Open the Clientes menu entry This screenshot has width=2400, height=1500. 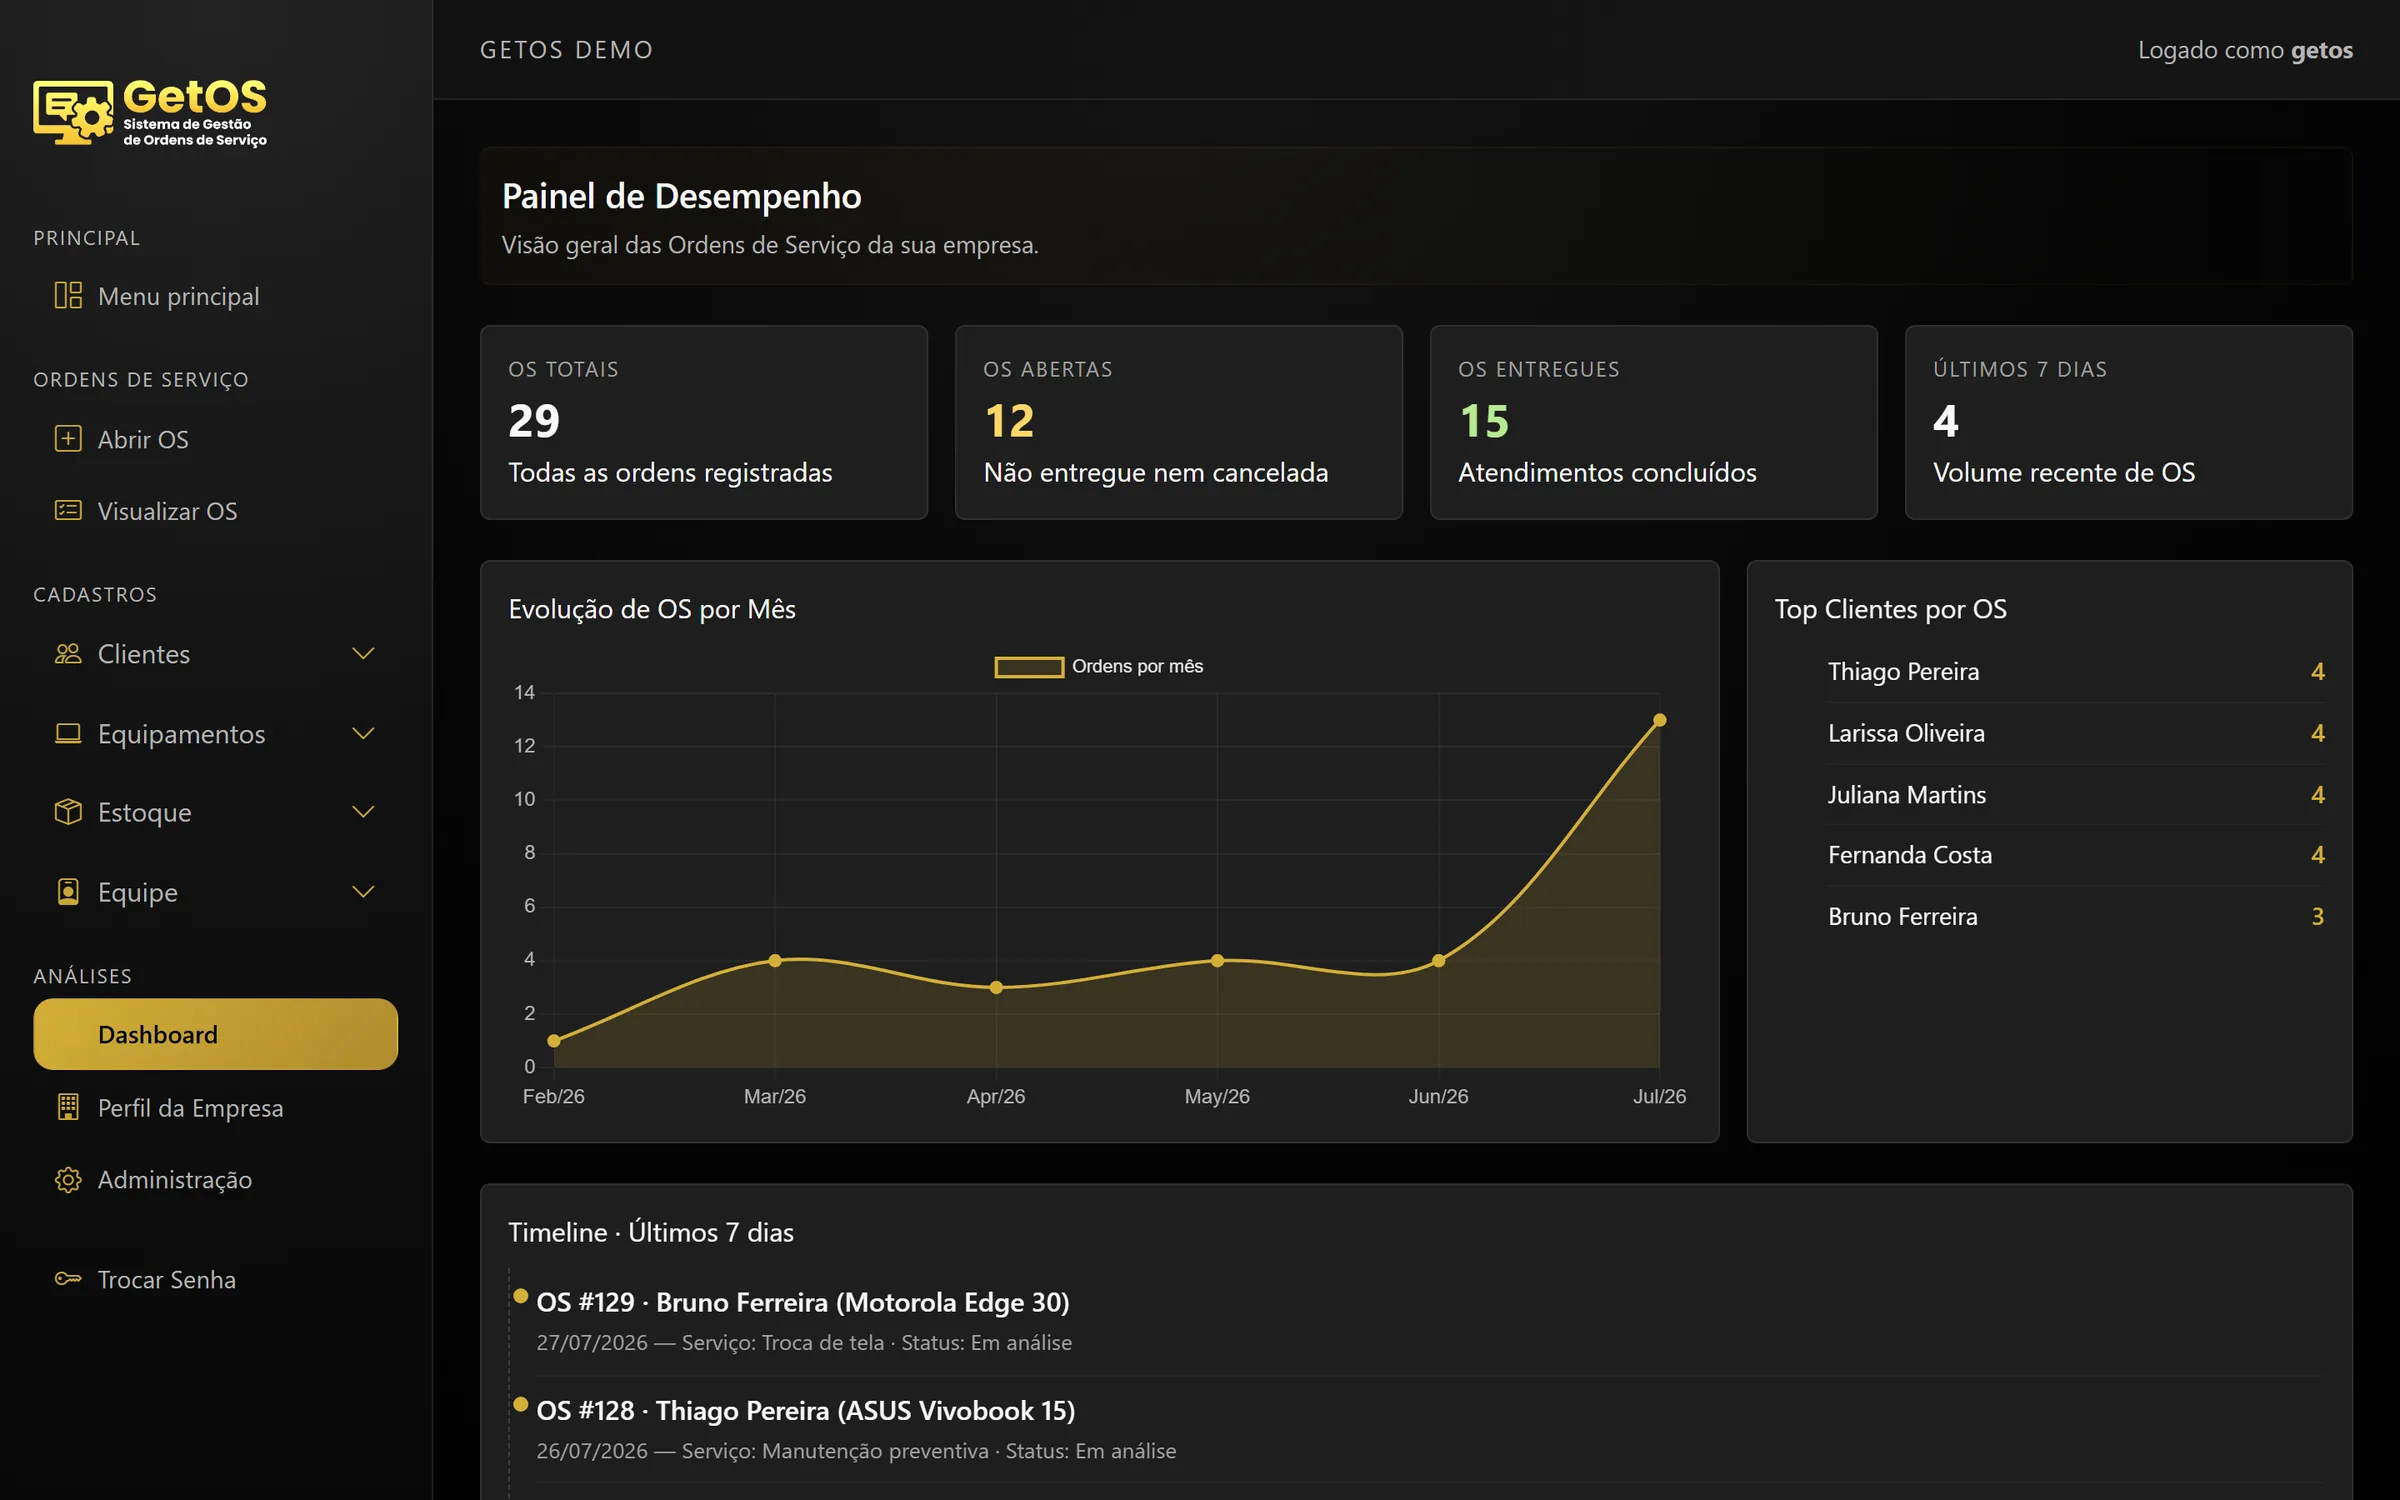215,654
